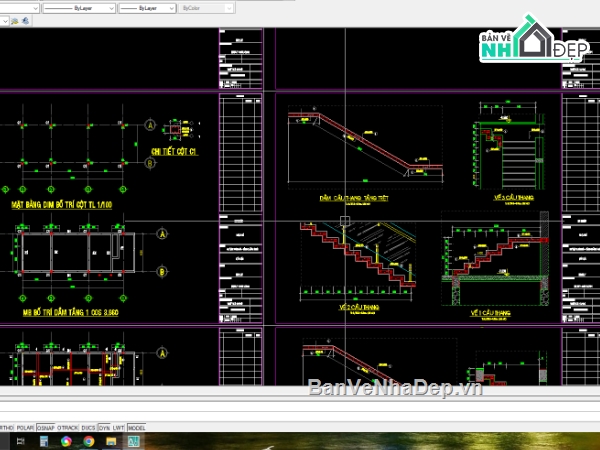
Task: Select "MB BỐ TRÍ DẦM TẦNG 1 COS 3.660" title
Action: (70, 312)
